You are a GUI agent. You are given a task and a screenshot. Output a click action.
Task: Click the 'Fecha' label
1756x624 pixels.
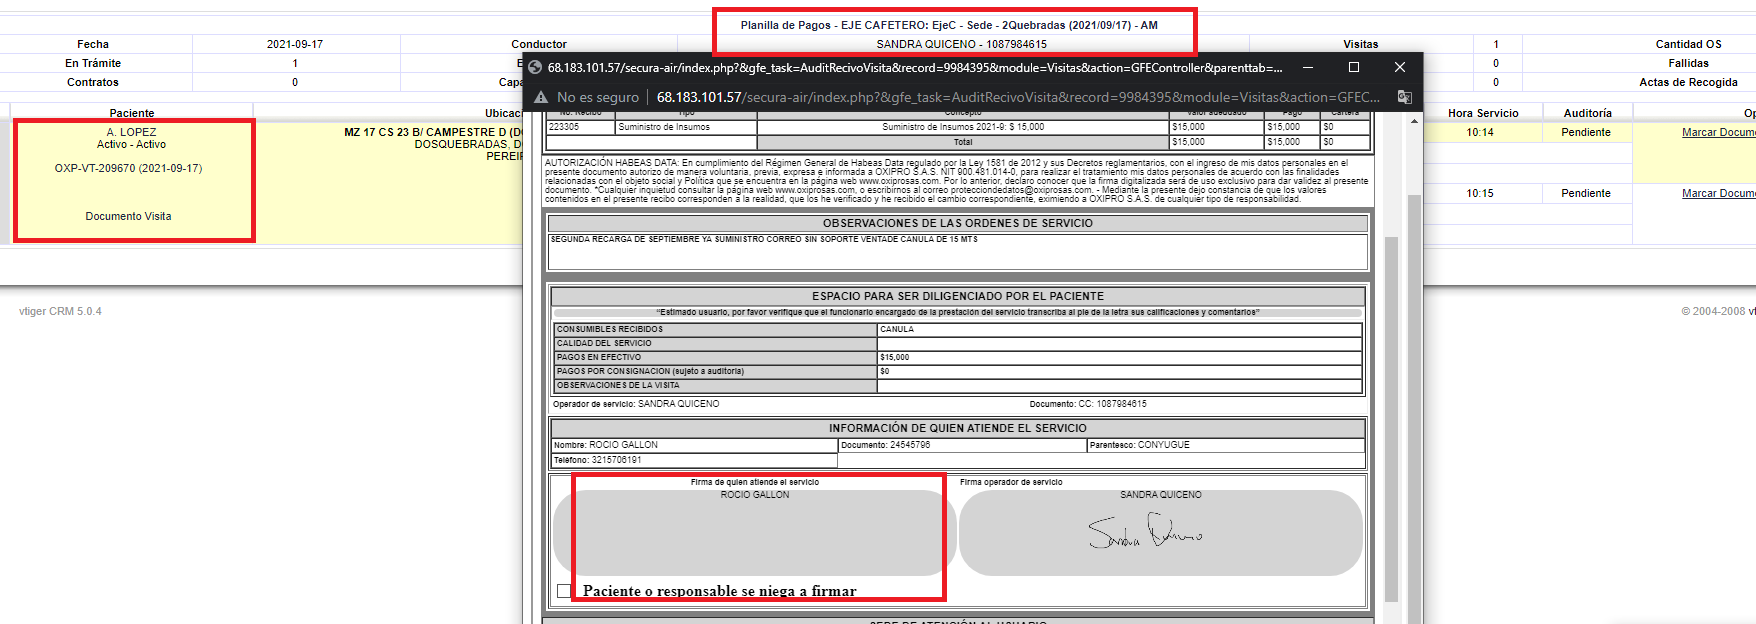(x=93, y=44)
